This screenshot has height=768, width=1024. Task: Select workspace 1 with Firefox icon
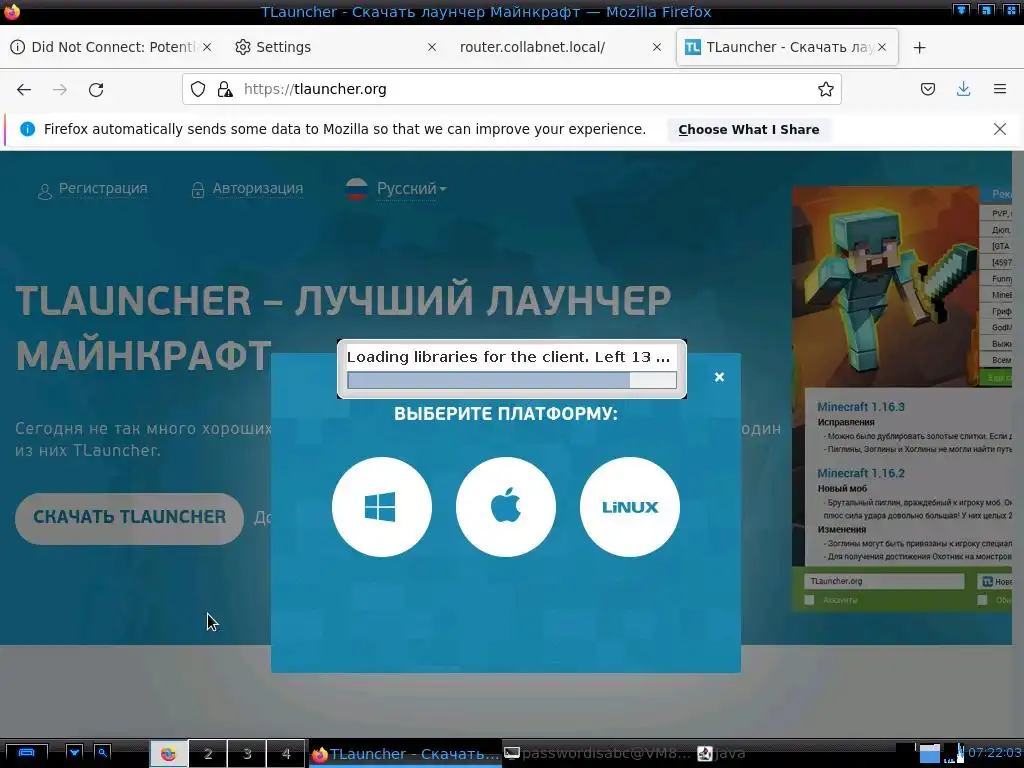click(168, 754)
